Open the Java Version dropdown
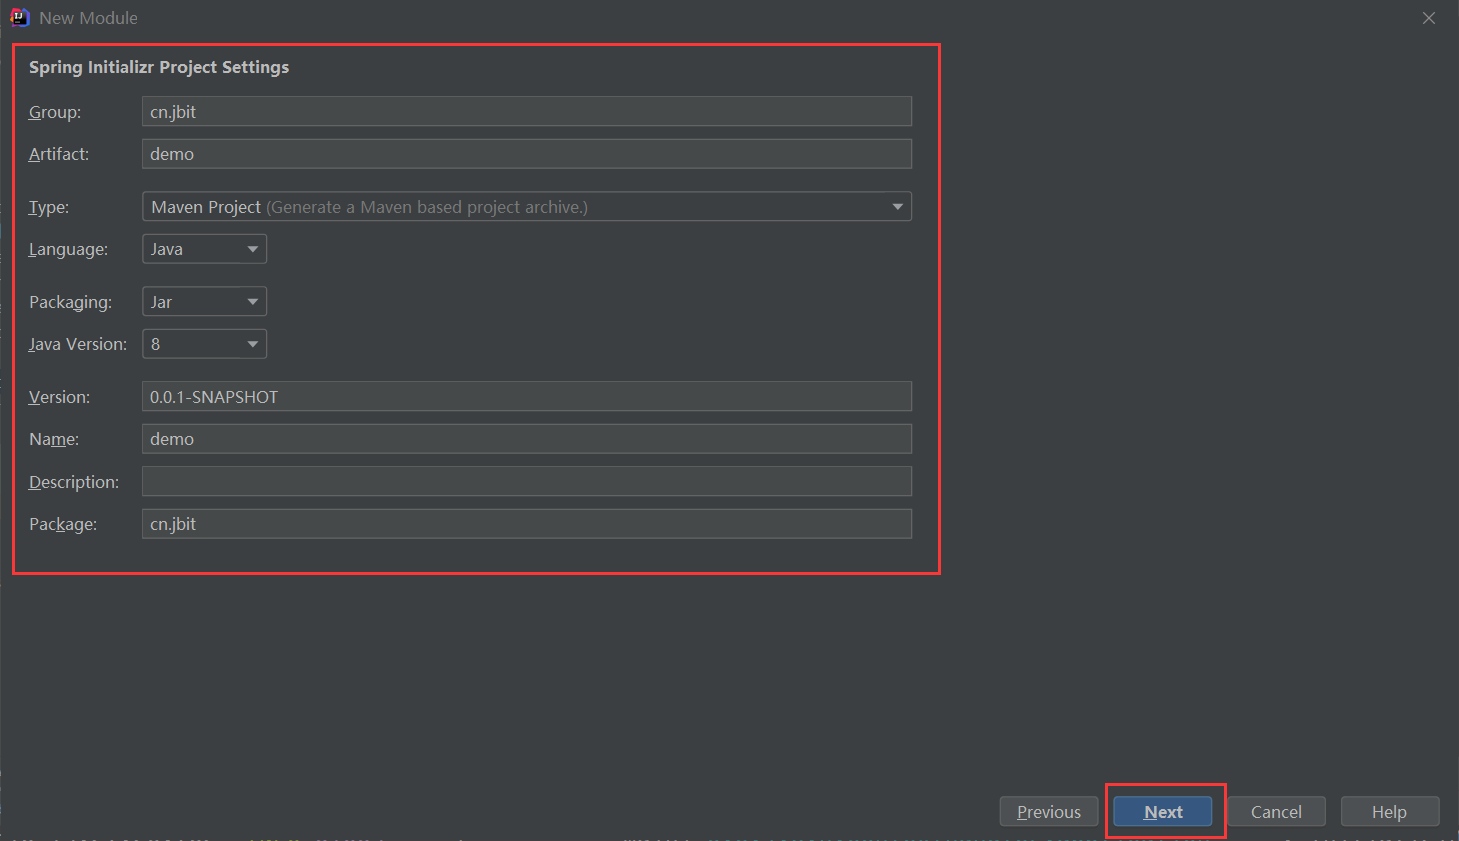 tap(204, 344)
